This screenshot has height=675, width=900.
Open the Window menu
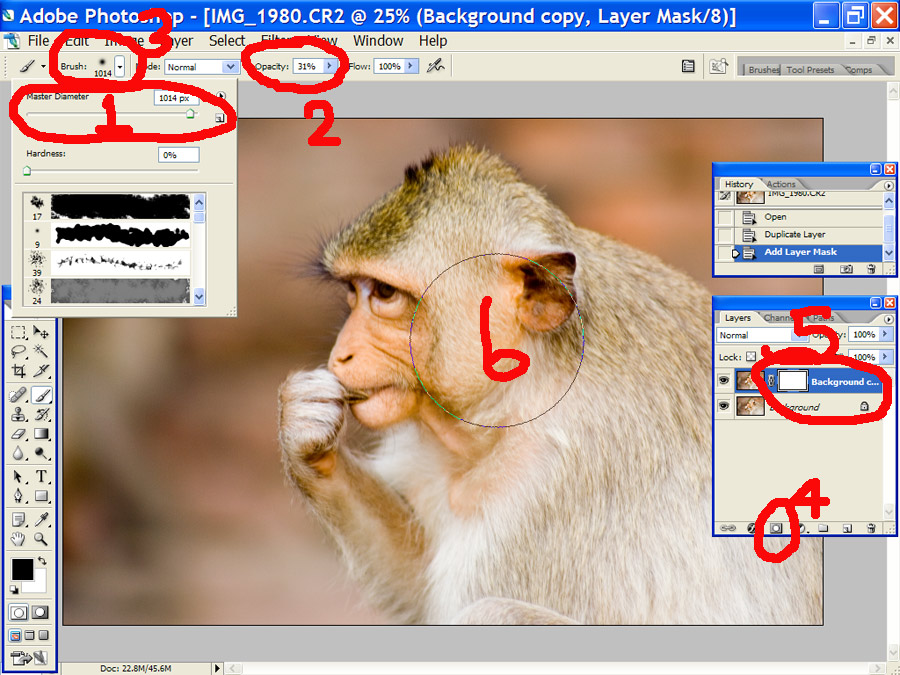pyautogui.click(x=378, y=41)
